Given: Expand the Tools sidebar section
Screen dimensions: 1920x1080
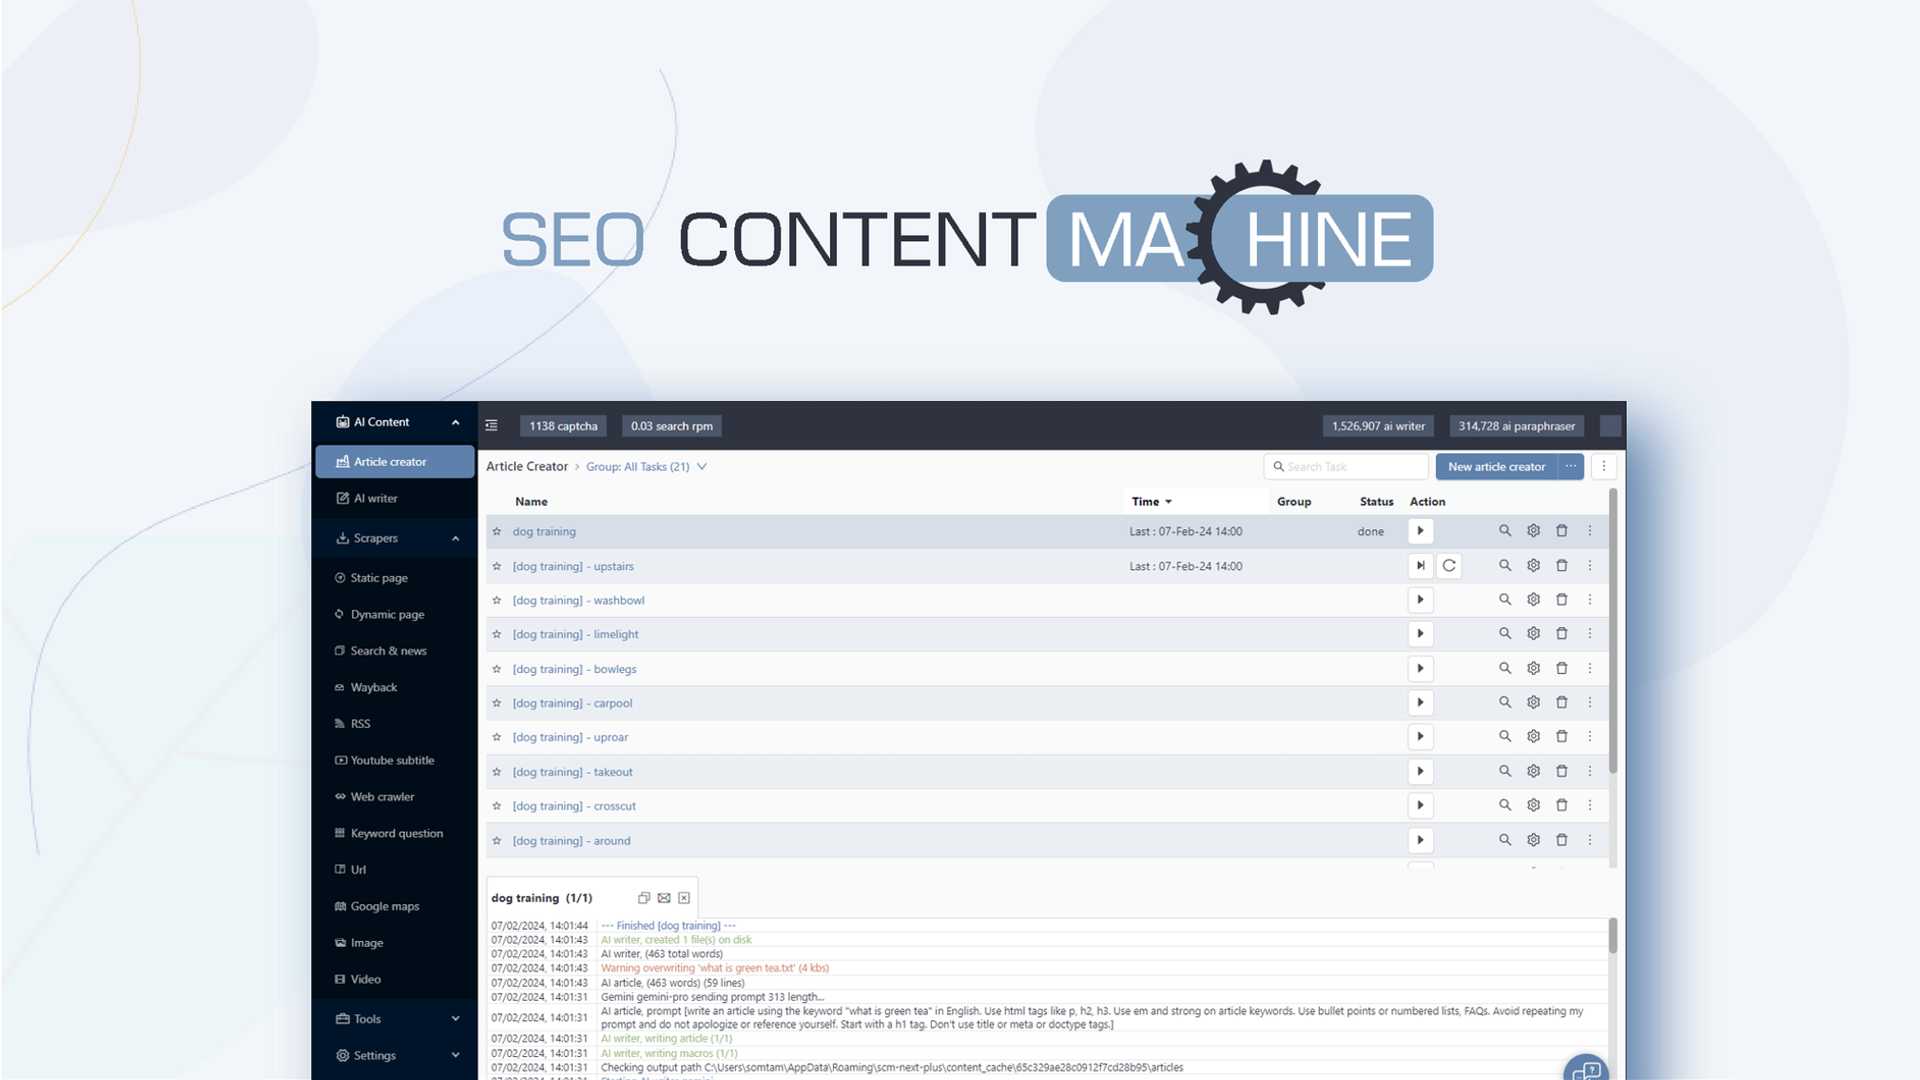Looking at the screenshot, I should pyautogui.click(x=455, y=1019).
